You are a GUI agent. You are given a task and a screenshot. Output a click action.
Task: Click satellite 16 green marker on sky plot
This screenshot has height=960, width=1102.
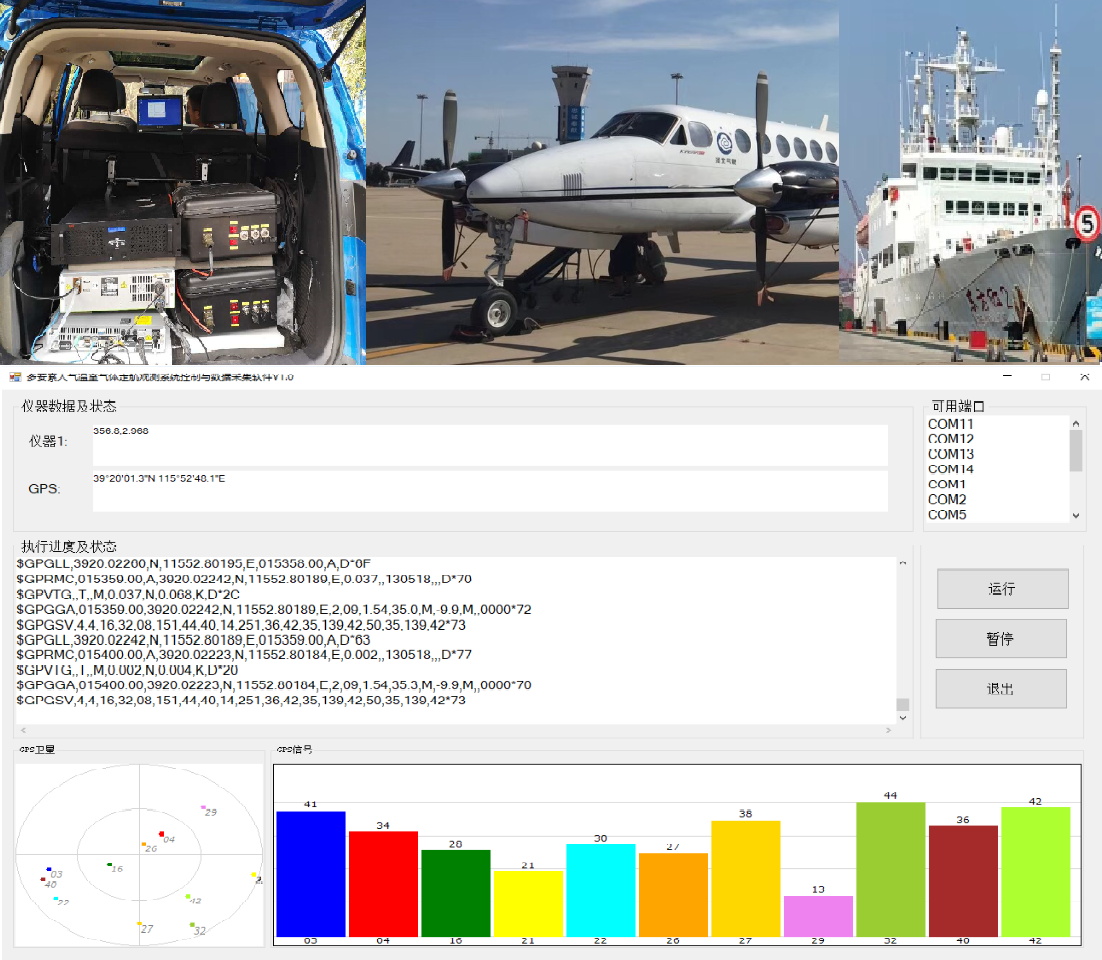109,864
